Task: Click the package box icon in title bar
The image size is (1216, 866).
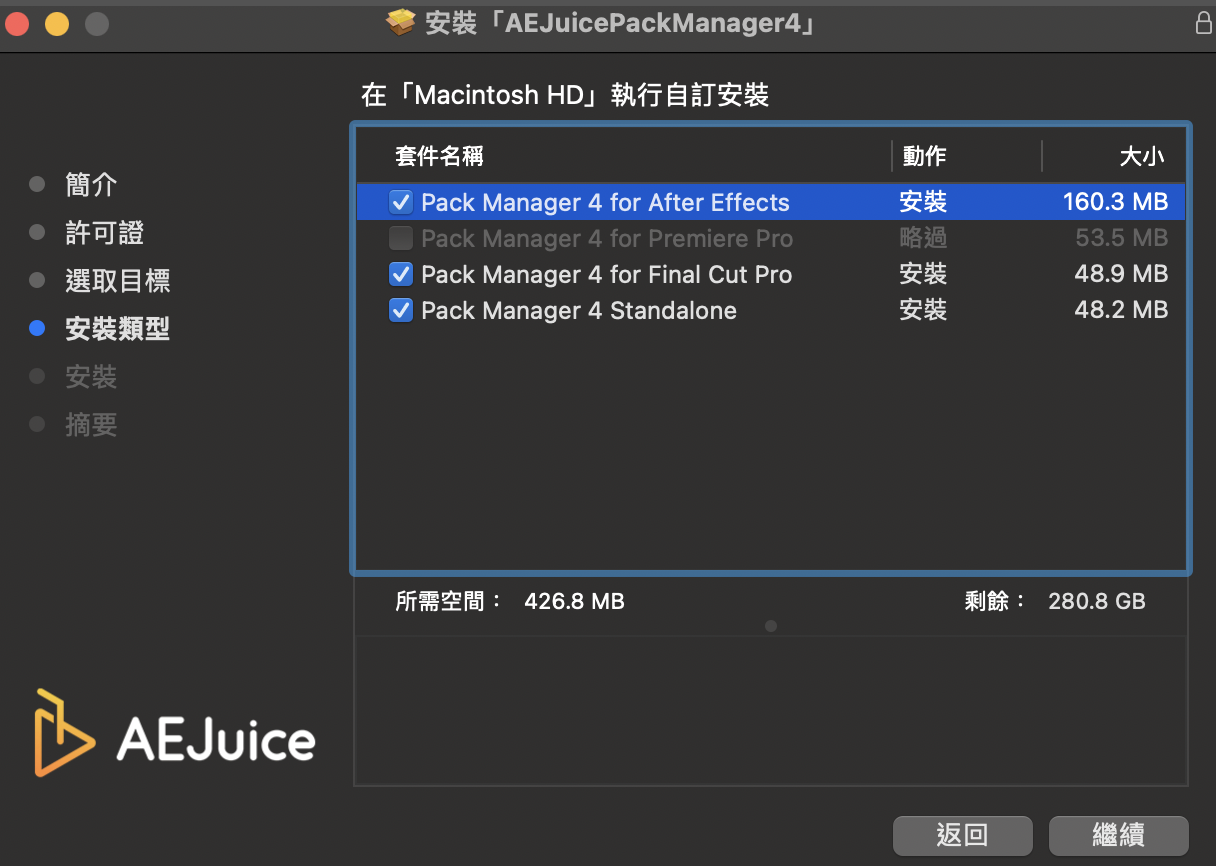Action: [x=401, y=23]
